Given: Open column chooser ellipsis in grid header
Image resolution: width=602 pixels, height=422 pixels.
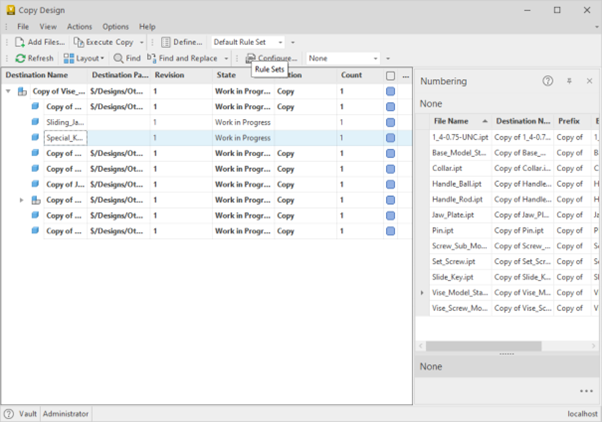Looking at the screenshot, I should [x=406, y=76].
